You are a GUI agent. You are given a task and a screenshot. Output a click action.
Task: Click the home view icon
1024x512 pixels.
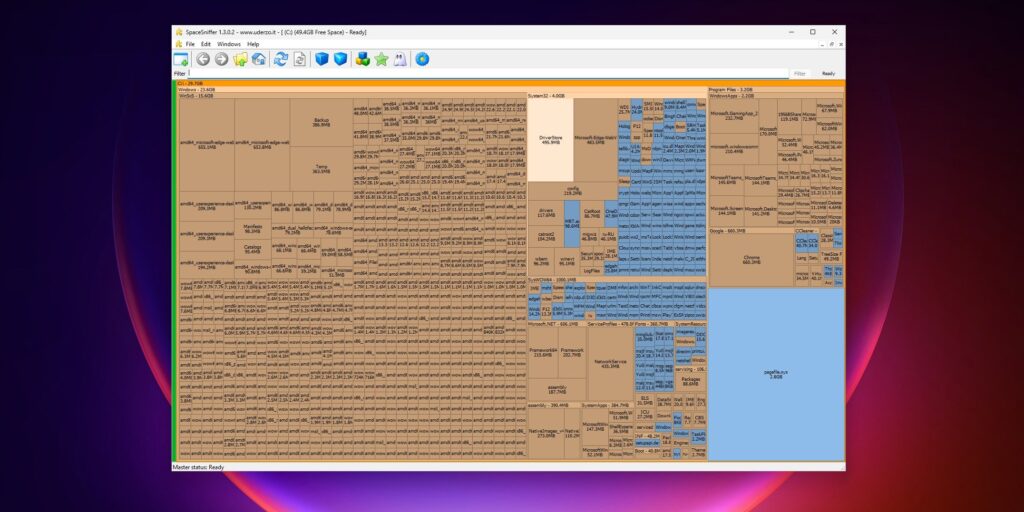point(259,59)
